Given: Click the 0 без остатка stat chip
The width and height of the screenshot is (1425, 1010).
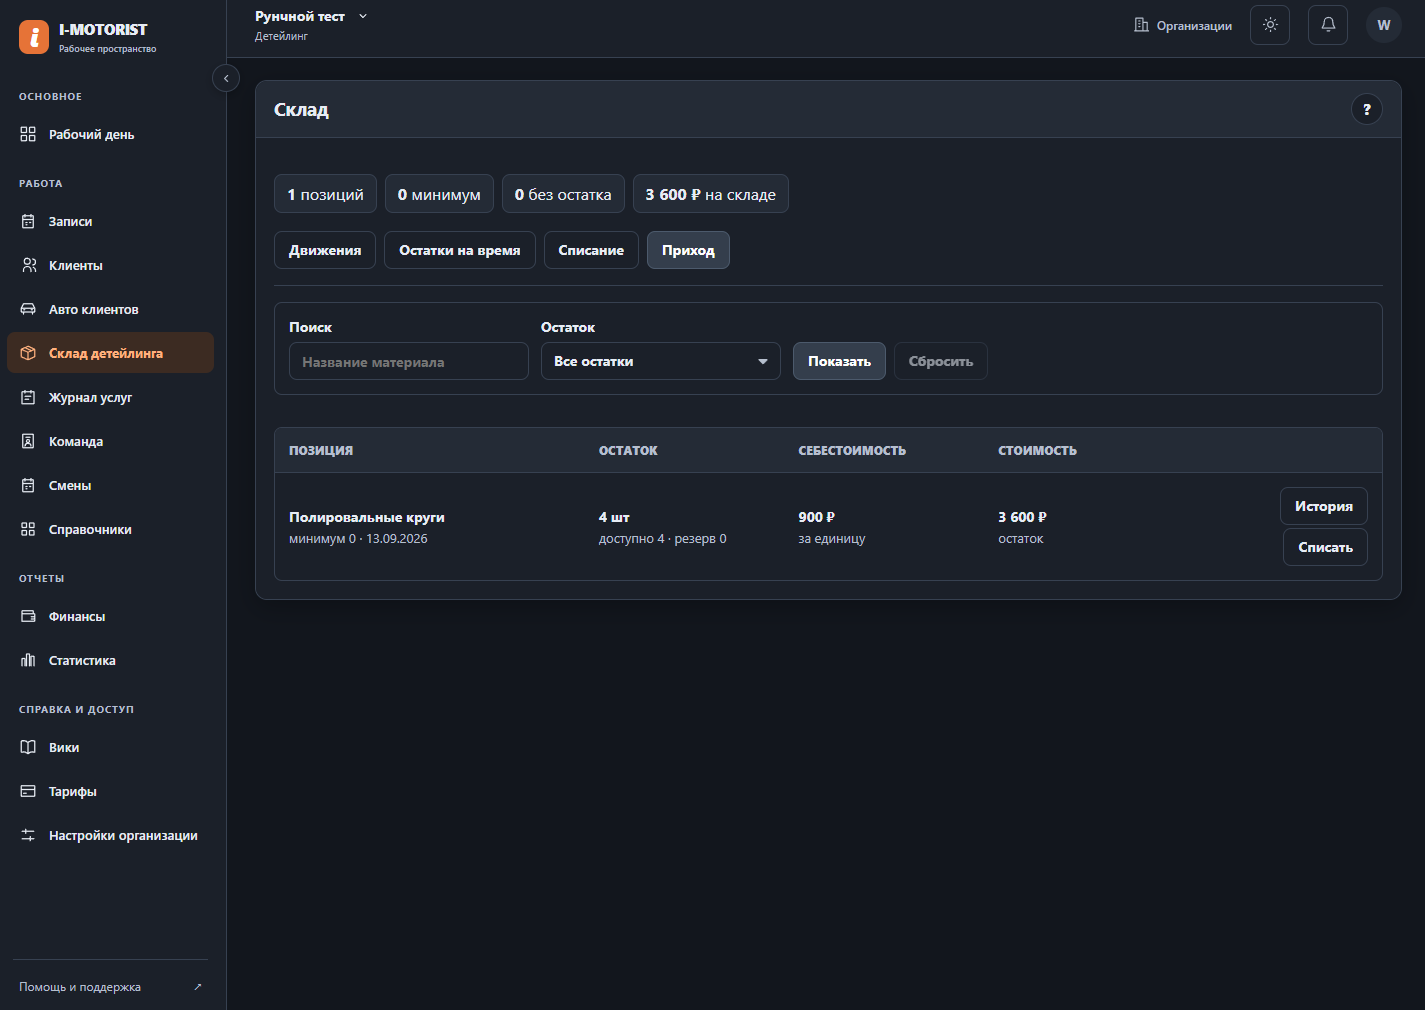Looking at the screenshot, I should coord(563,194).
